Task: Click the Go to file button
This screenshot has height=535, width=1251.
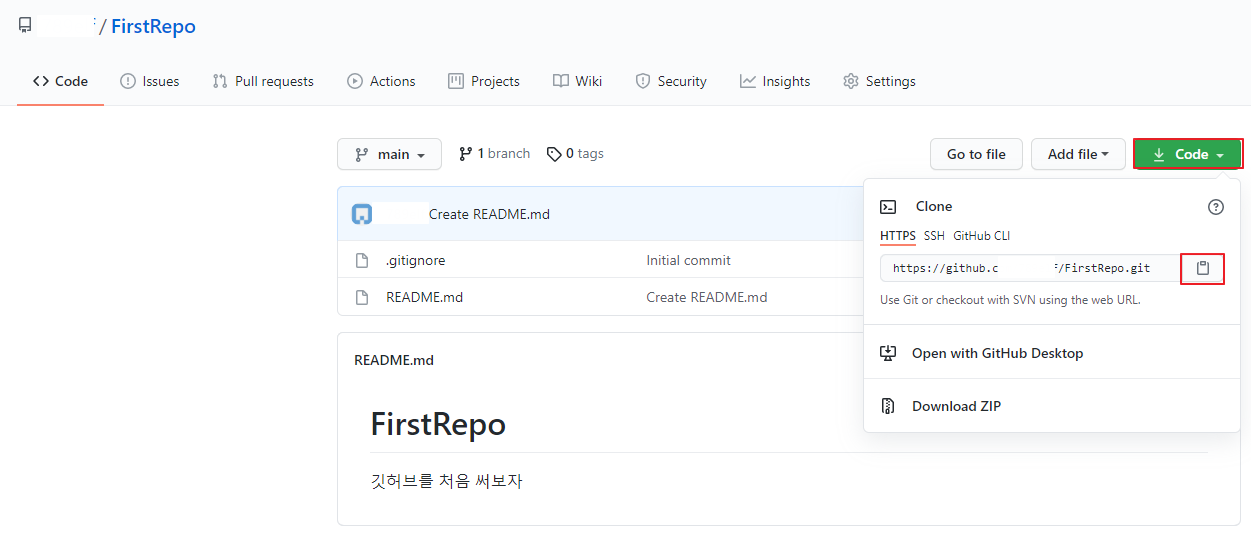Action: (x=976, y=154)
